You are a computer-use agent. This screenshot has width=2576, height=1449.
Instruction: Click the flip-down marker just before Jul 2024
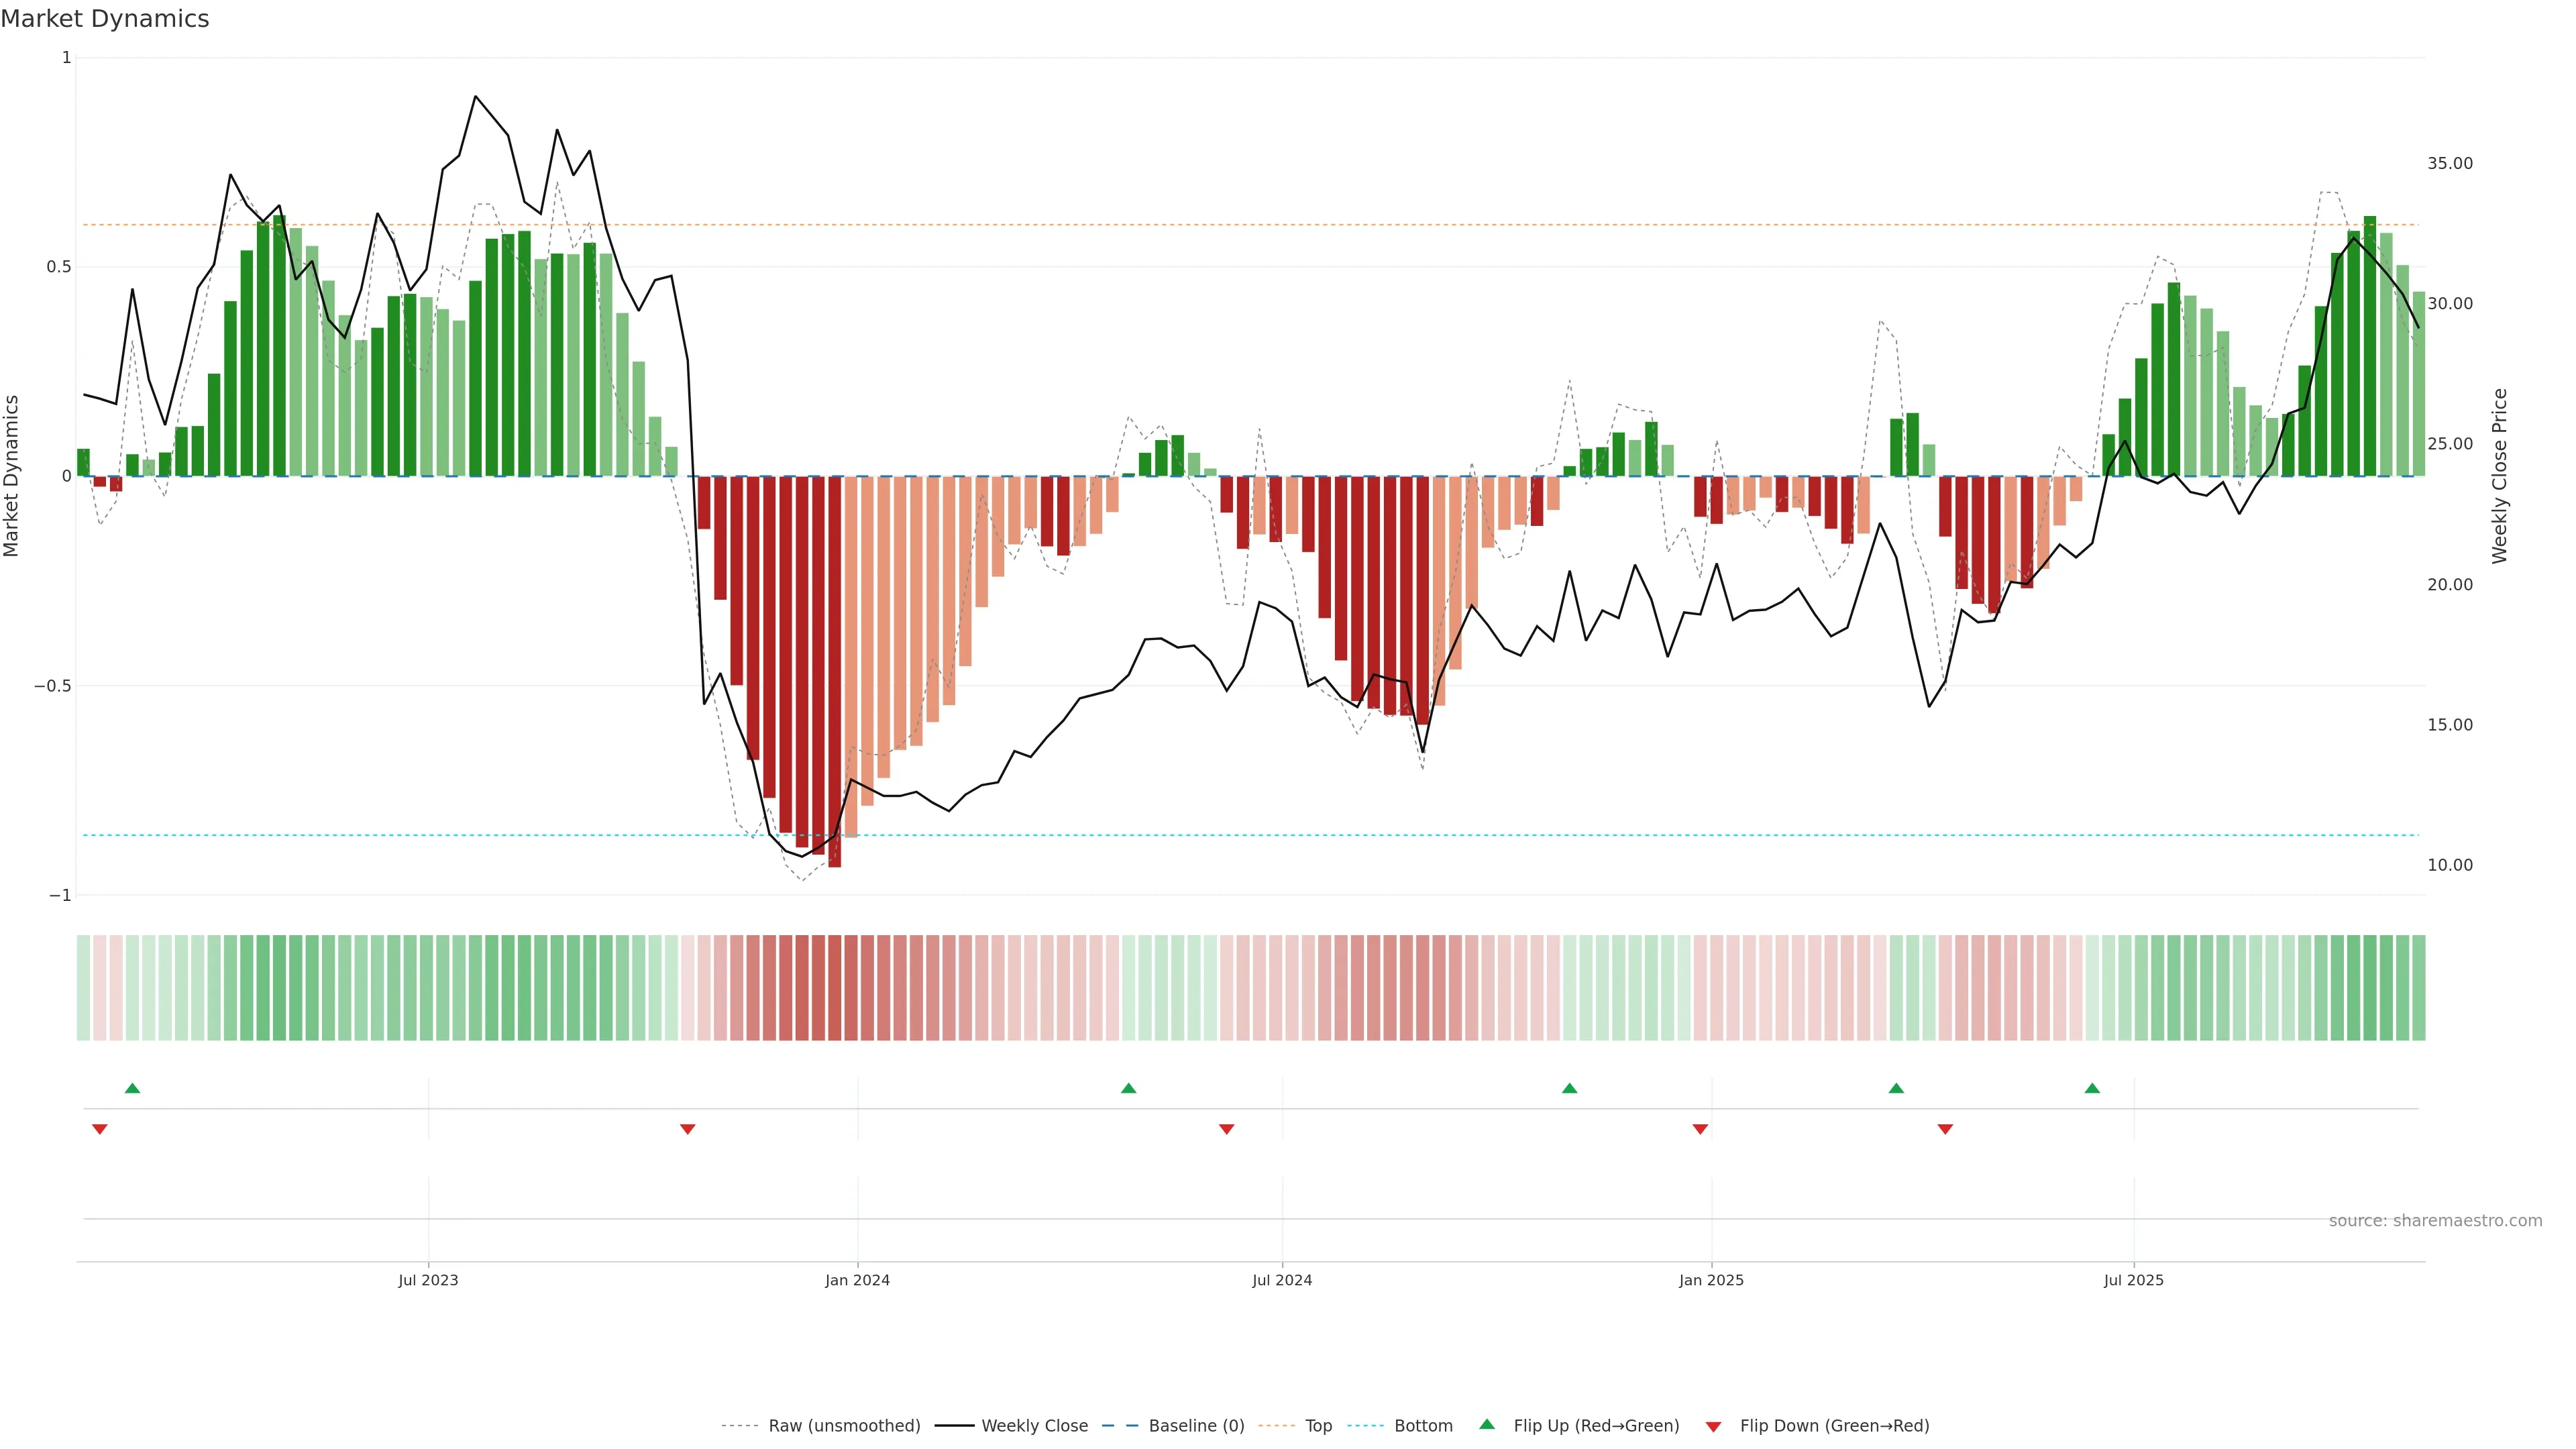coord(1227,1129)
